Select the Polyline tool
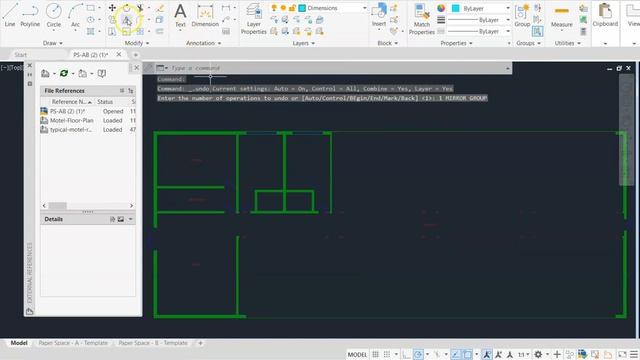Screen dimensions: 640x360 tap(30, 15)
